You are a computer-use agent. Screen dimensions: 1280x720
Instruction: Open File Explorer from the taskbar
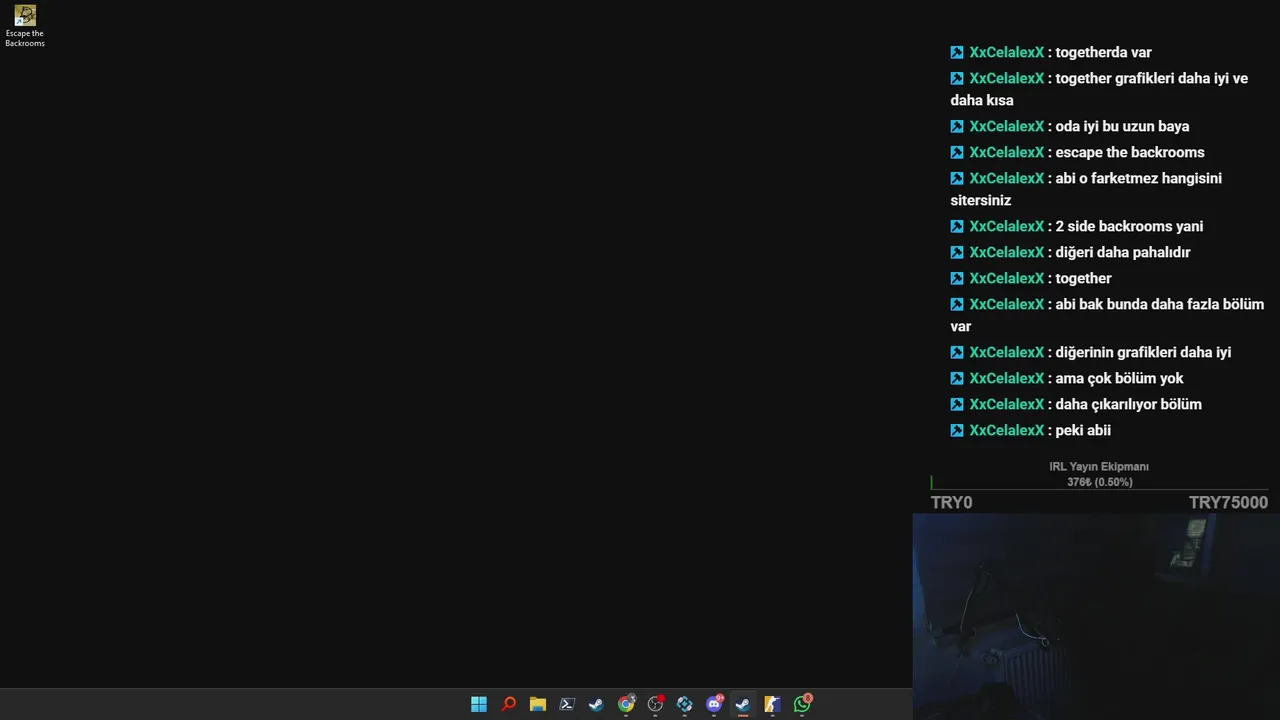[x=537, y=704]
